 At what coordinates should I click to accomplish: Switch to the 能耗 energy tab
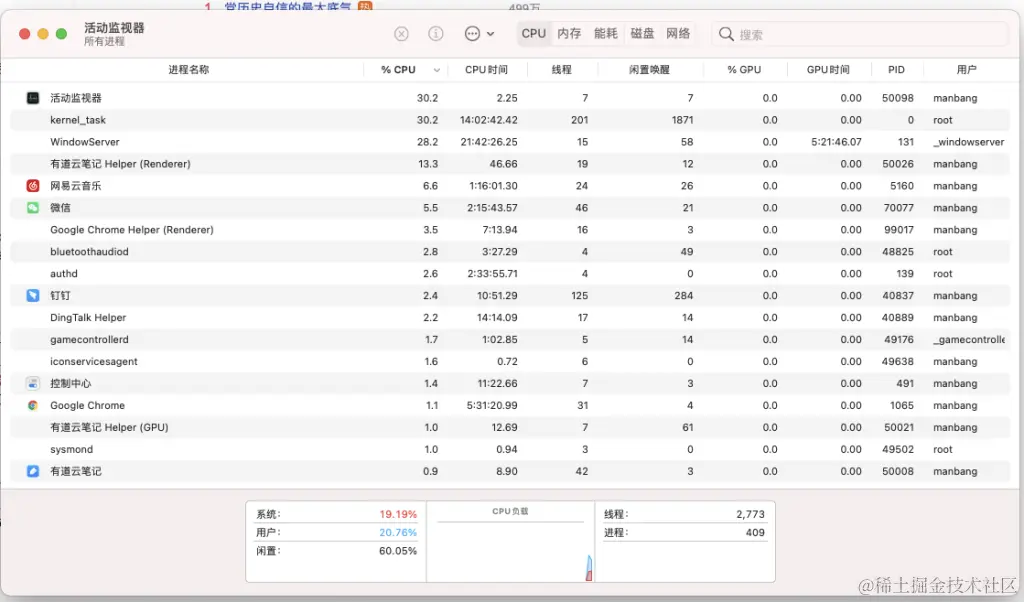coord(605,33)
